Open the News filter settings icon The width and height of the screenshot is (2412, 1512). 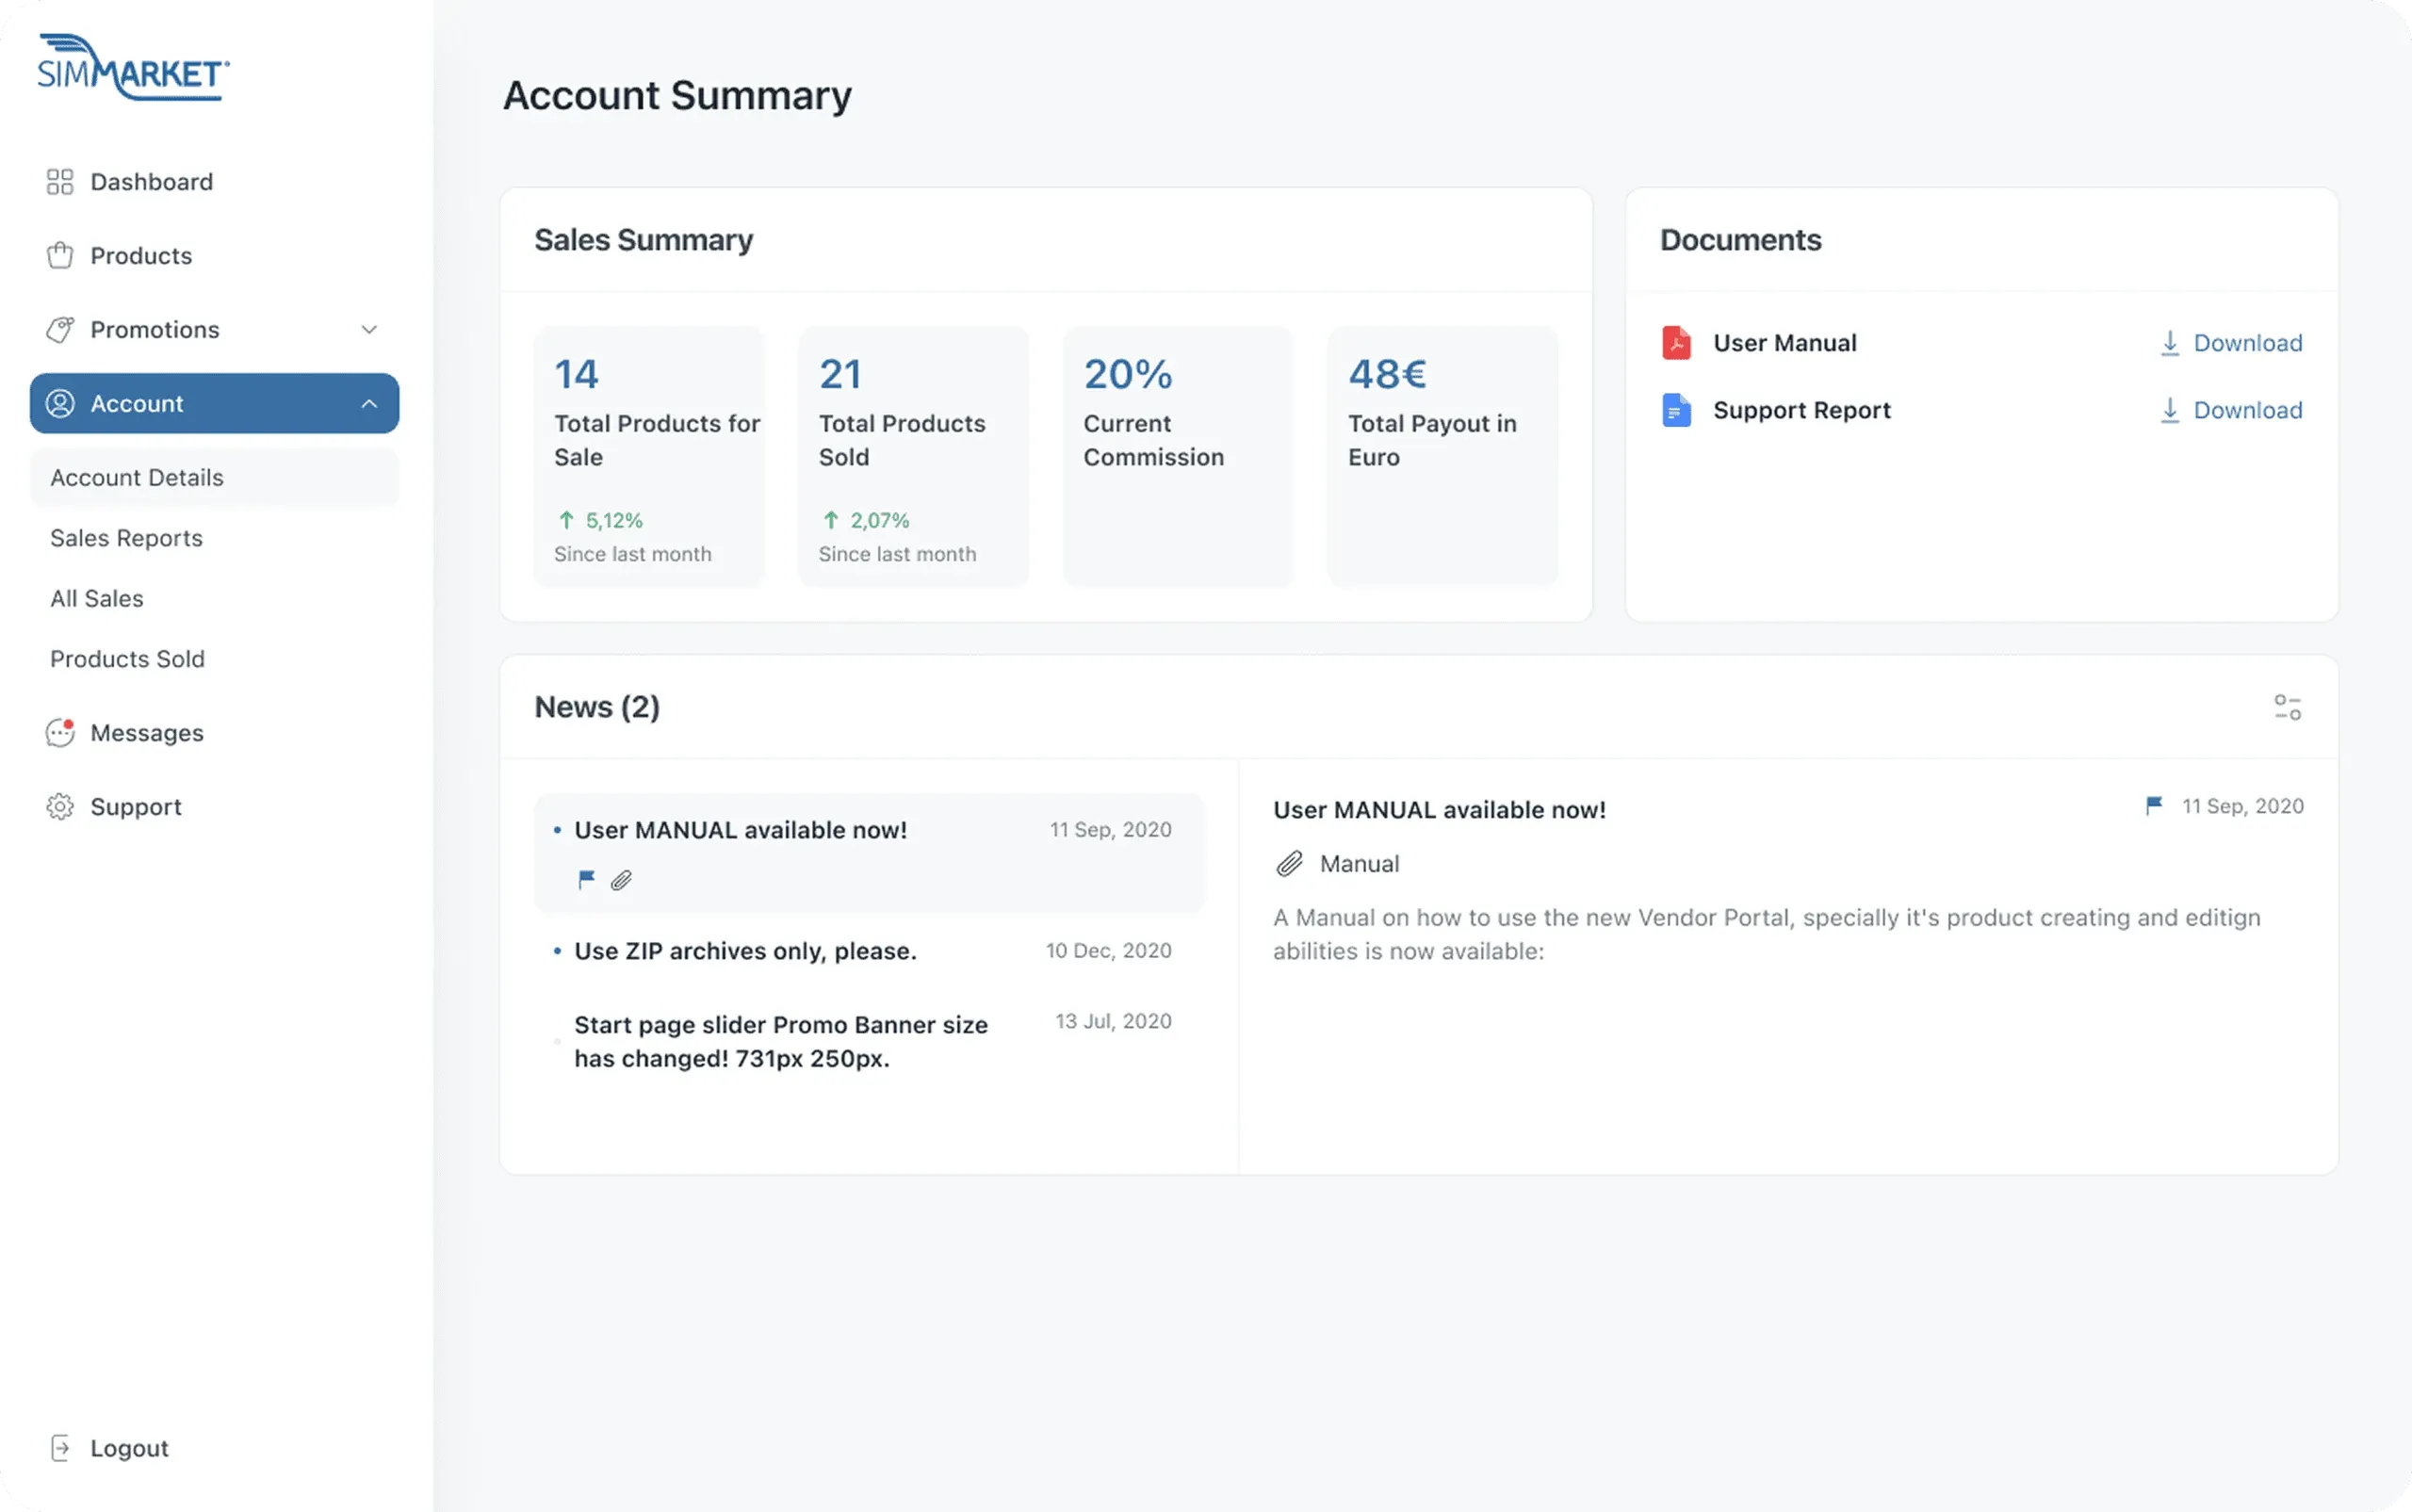click(2288, 707)
